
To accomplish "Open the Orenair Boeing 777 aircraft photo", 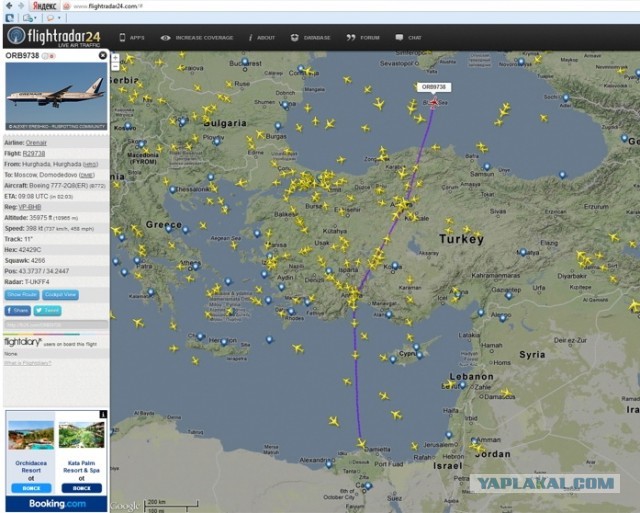I will coord(56,96).
